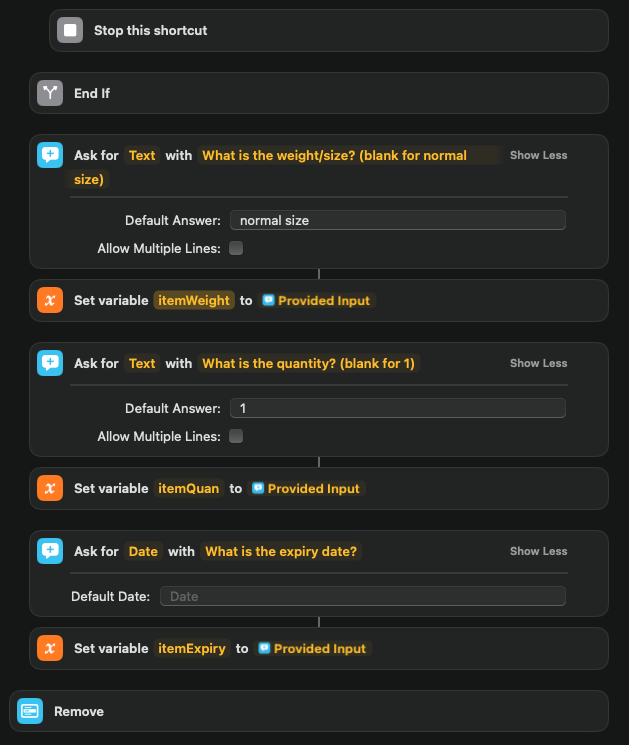Click the Default Answer field containing normal size
This screenshot has height=745, width=629.
point(397,220)
